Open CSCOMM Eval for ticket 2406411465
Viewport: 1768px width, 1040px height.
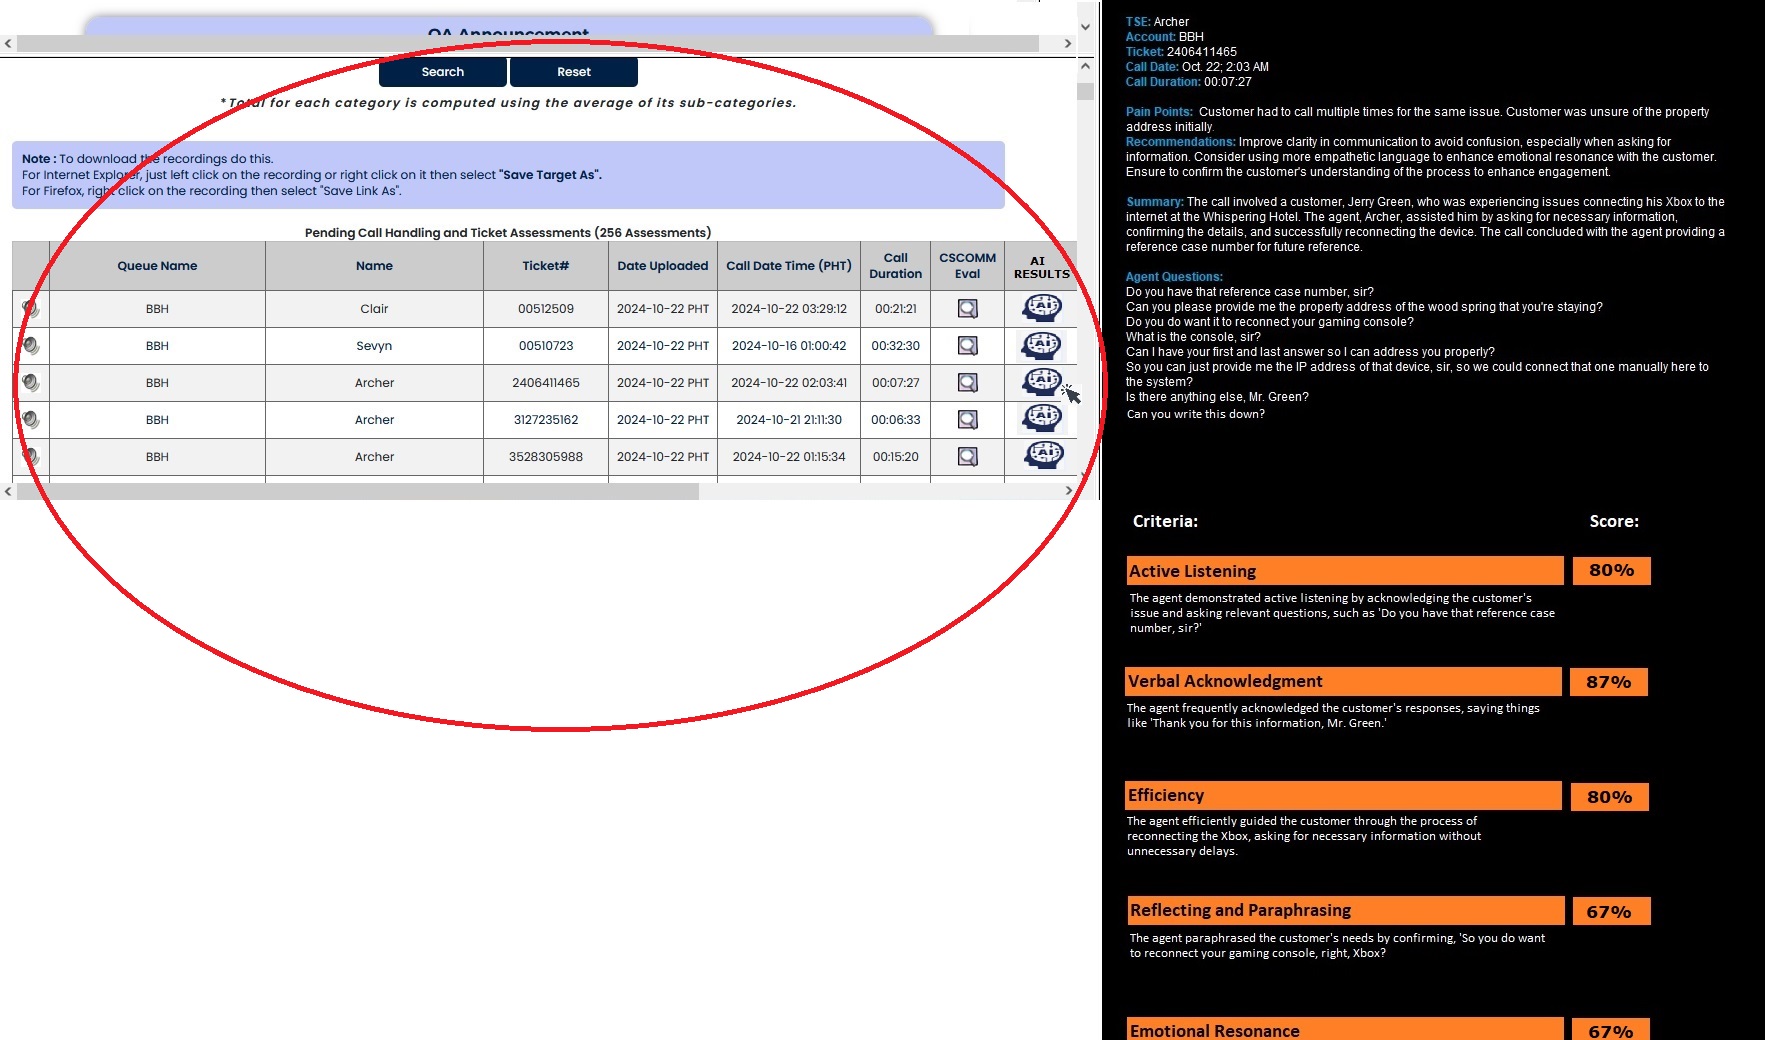point(967,383)
